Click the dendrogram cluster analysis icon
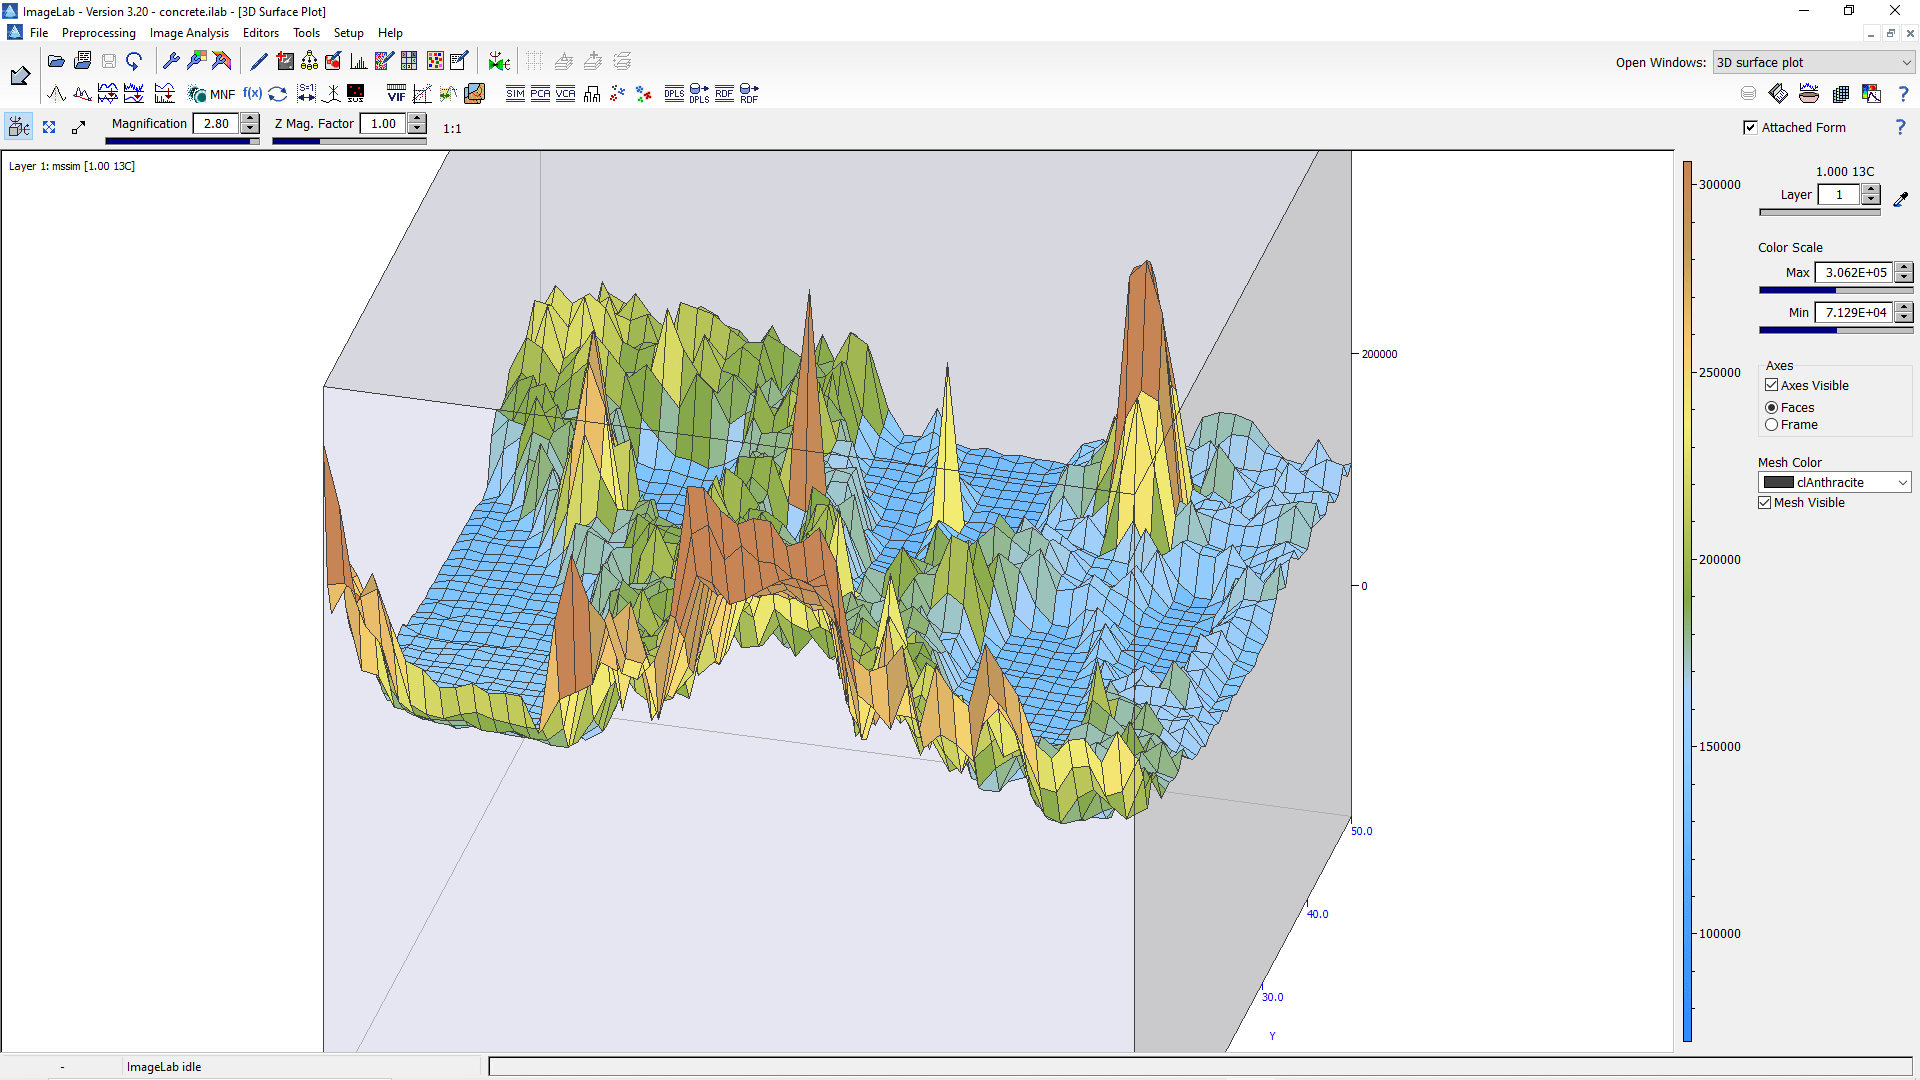 592,94
